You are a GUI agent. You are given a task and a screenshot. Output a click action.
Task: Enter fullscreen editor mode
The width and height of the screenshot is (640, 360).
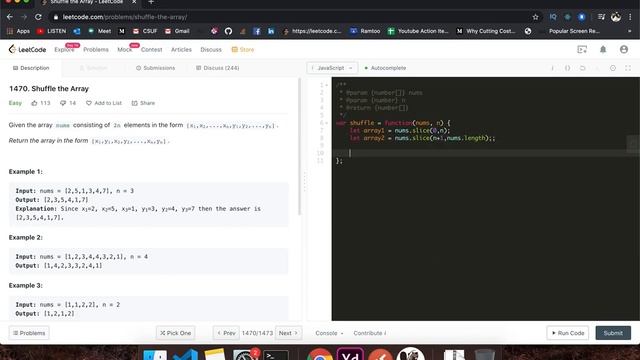pos(628,68)
